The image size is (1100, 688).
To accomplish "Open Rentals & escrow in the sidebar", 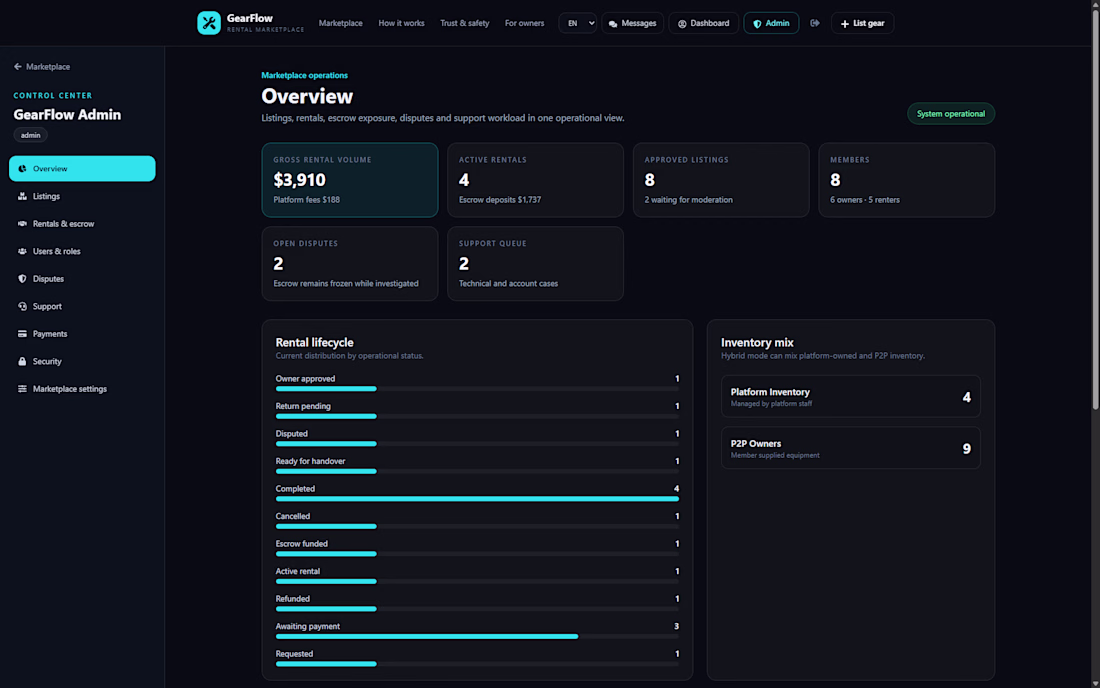I will [82, 224].
